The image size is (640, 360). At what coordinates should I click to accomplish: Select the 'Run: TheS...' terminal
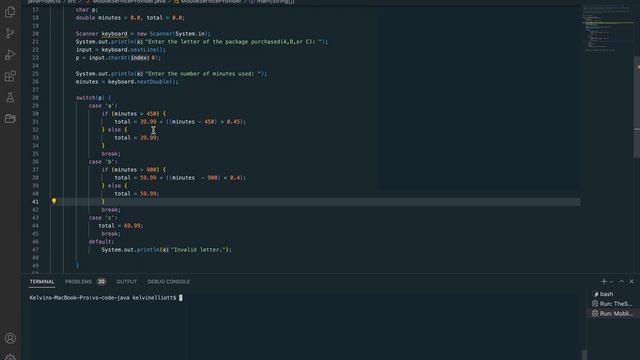click(x=611, y=304)
